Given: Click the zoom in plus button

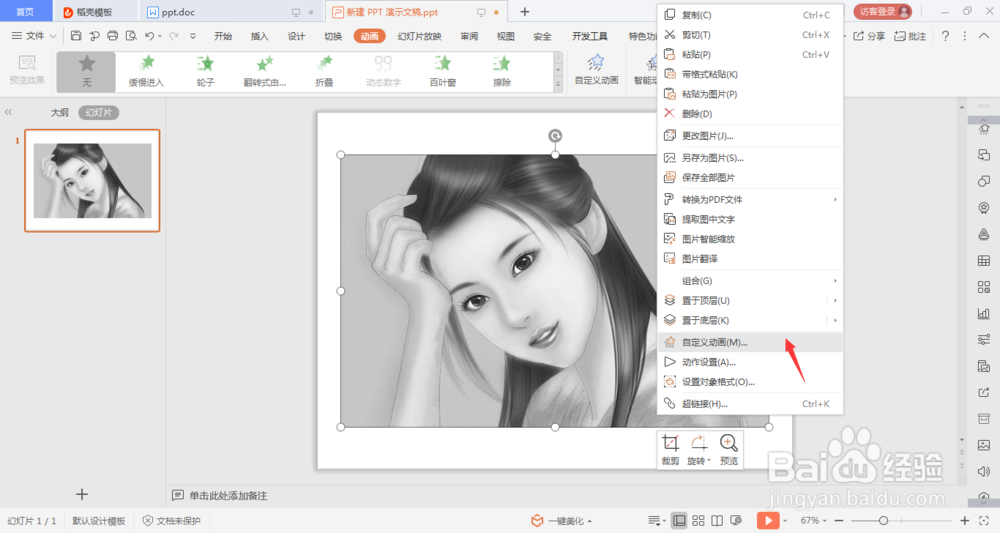Looking at the screenshot, I should point(965,520).
